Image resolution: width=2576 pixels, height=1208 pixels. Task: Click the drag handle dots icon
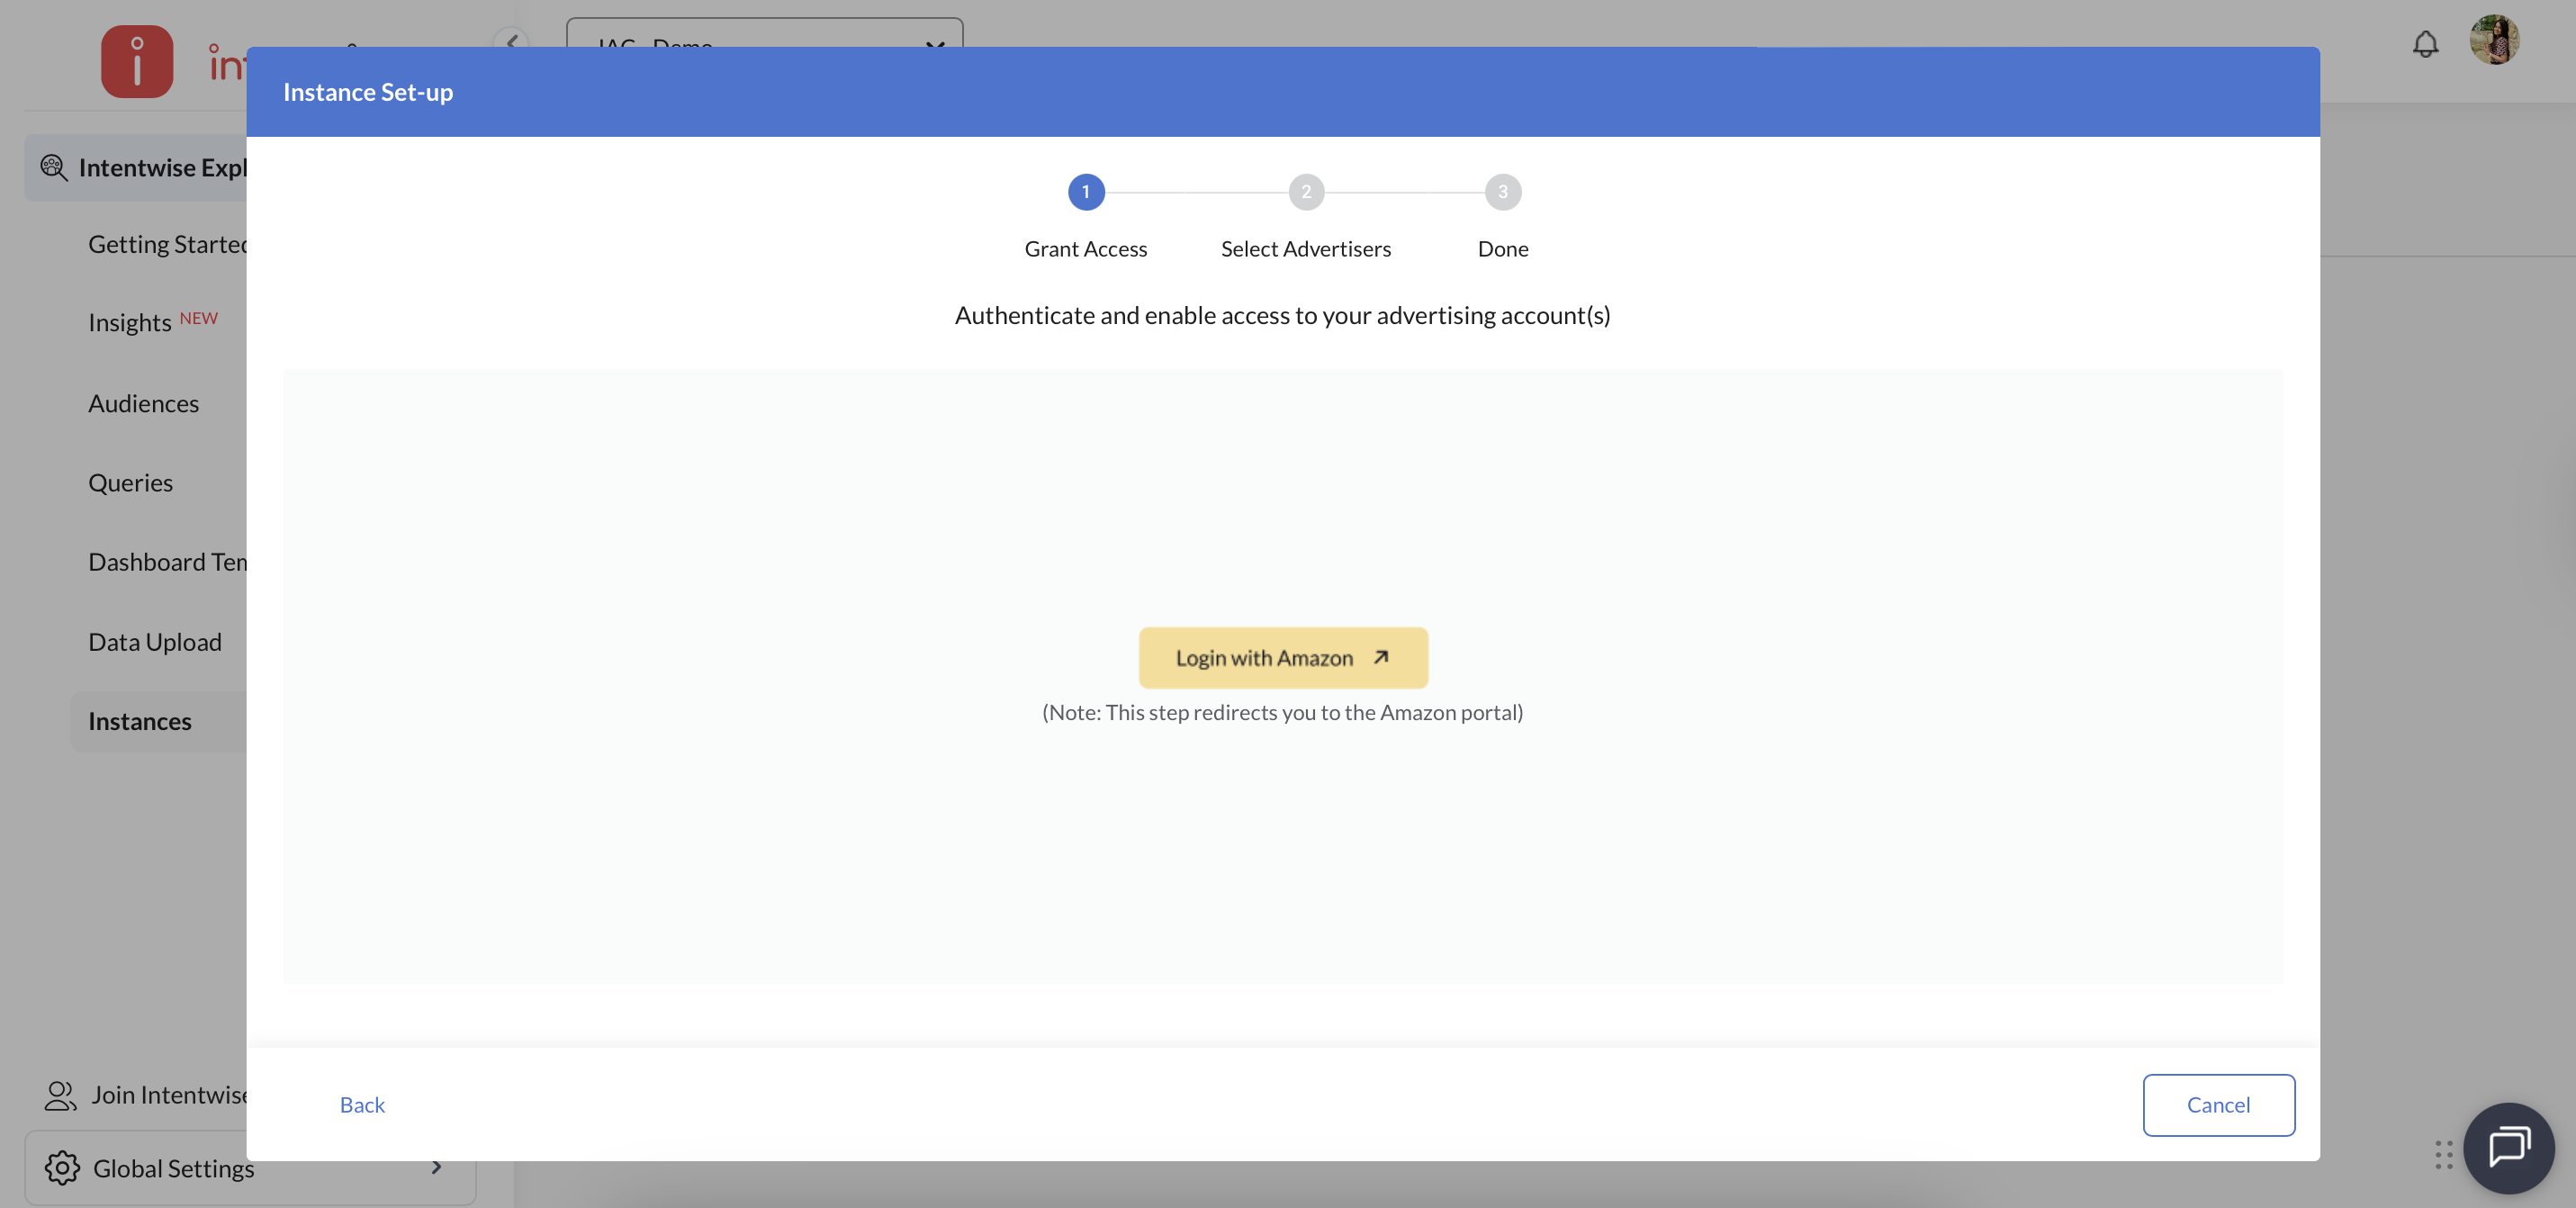tap(2443, 1154)
